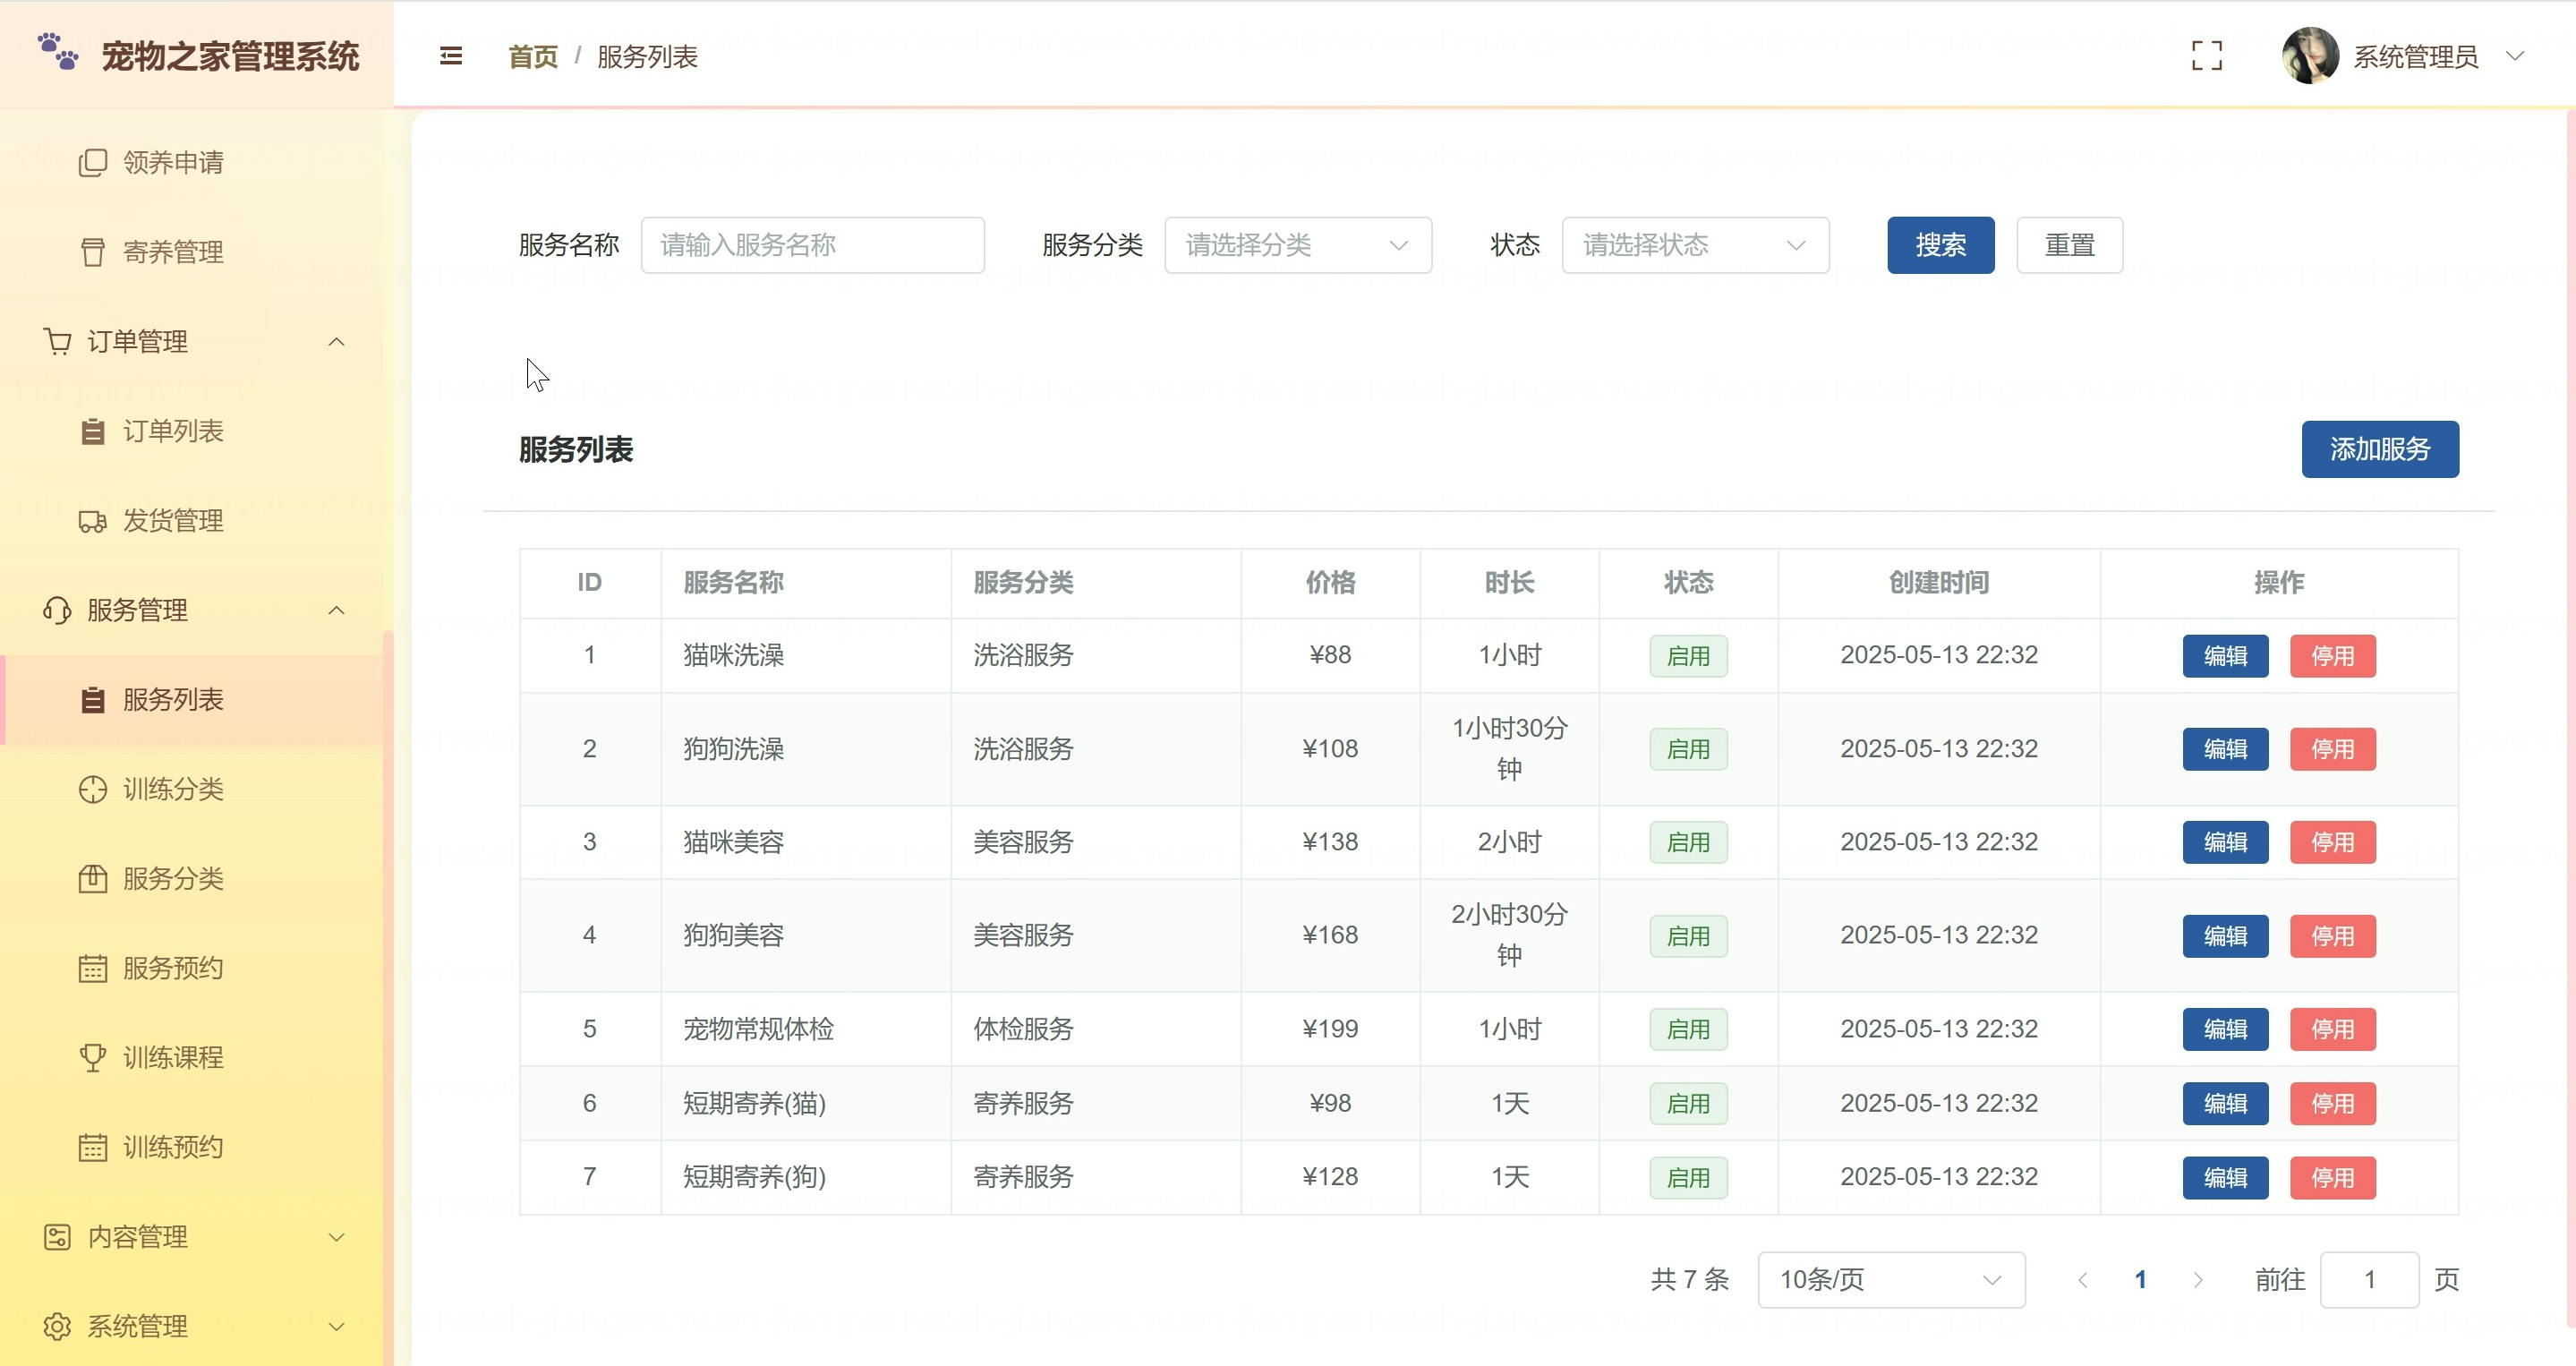The height and width of the screenshot is (1366, 2576).
Task: Disable service 猫咪洗澡 with 停用 button
Action: [2332, 656]
